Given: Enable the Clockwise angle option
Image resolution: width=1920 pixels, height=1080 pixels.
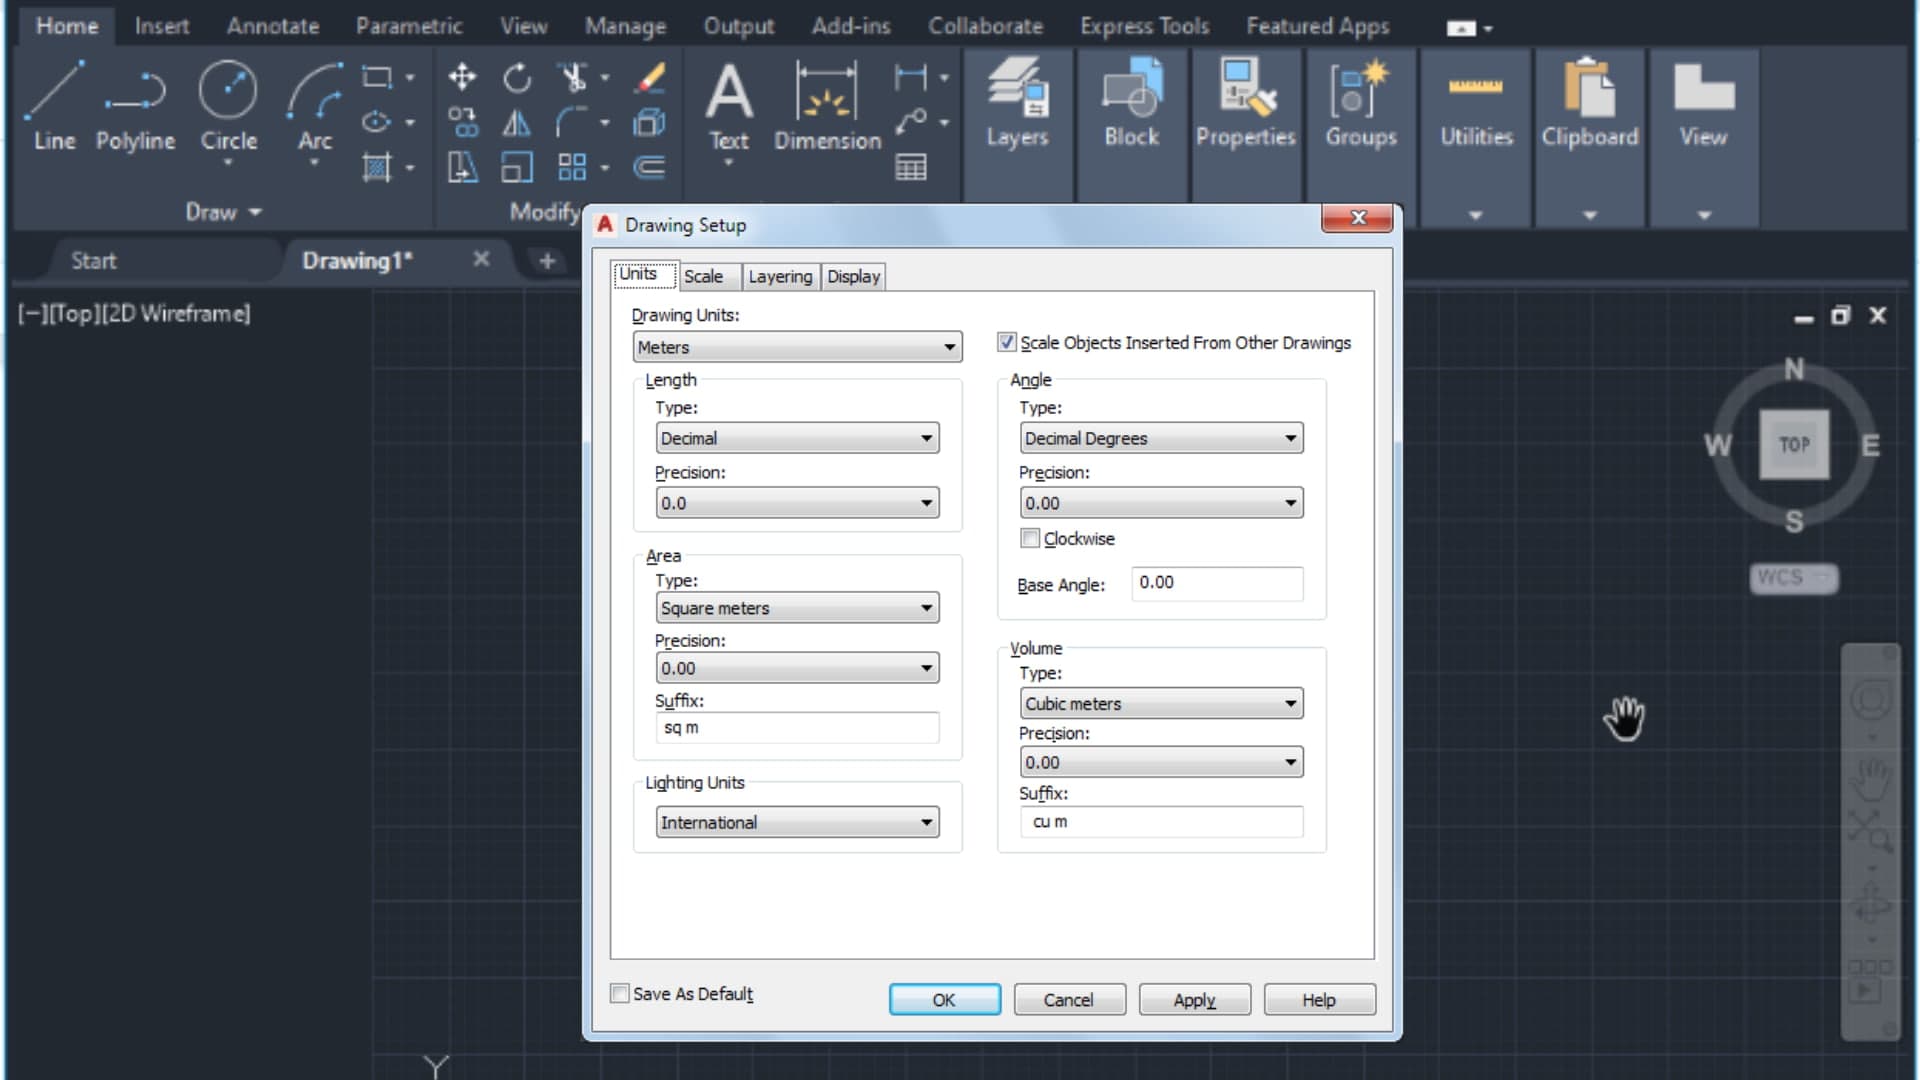Looking at the screenshot, I should click(1030, 538).
